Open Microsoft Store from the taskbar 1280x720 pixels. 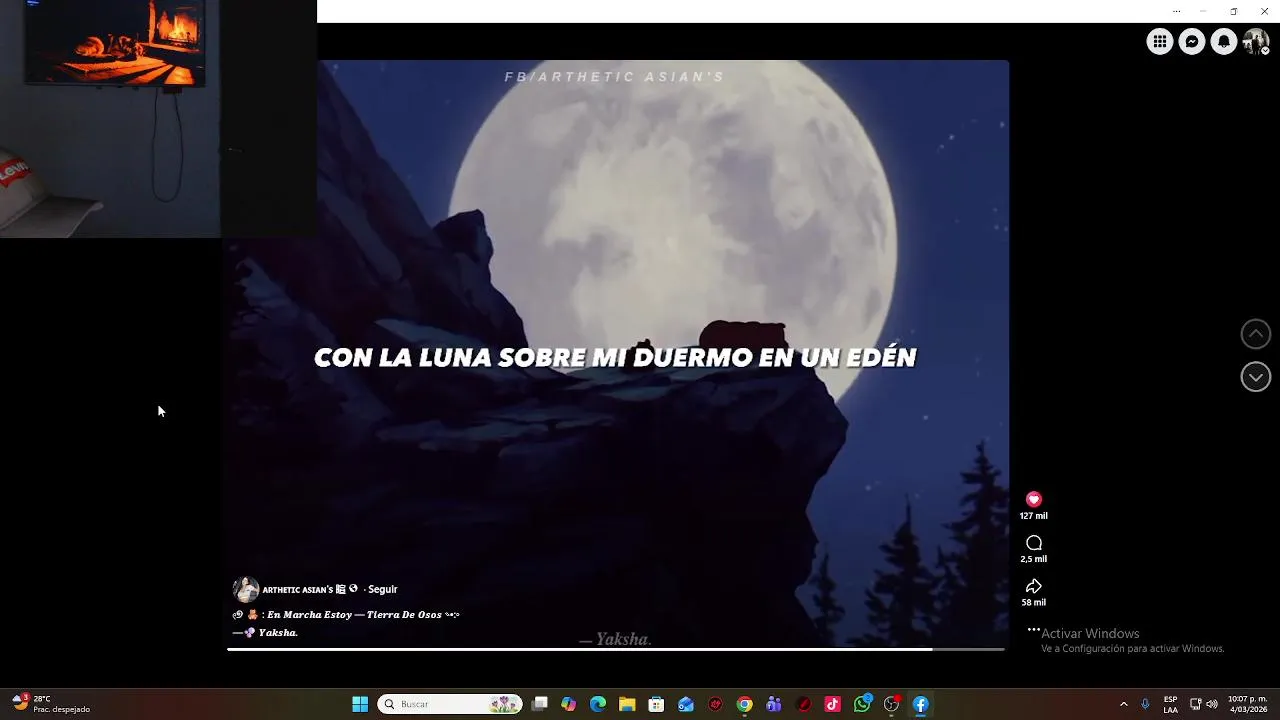coord(656,704)
